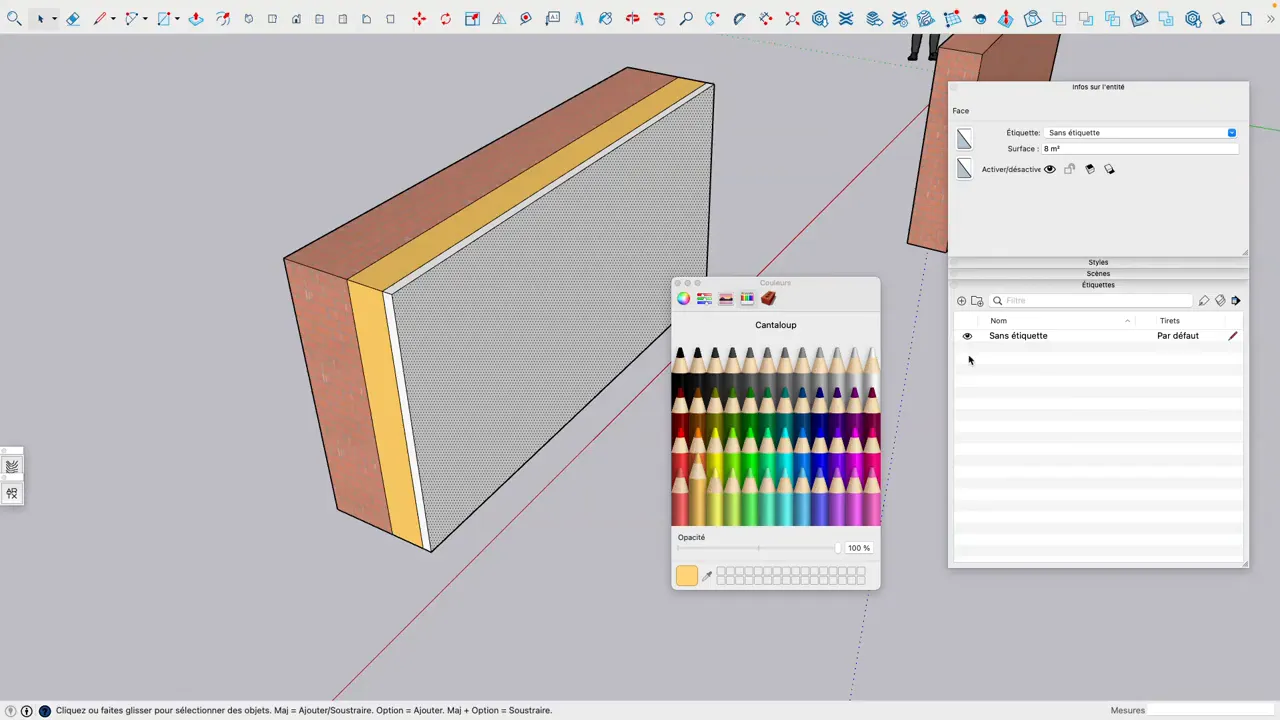Toggle the lock icon in entity info panel
Image resolution: width=1280 pixels, height=720 pixels.
pos(1069,169)
